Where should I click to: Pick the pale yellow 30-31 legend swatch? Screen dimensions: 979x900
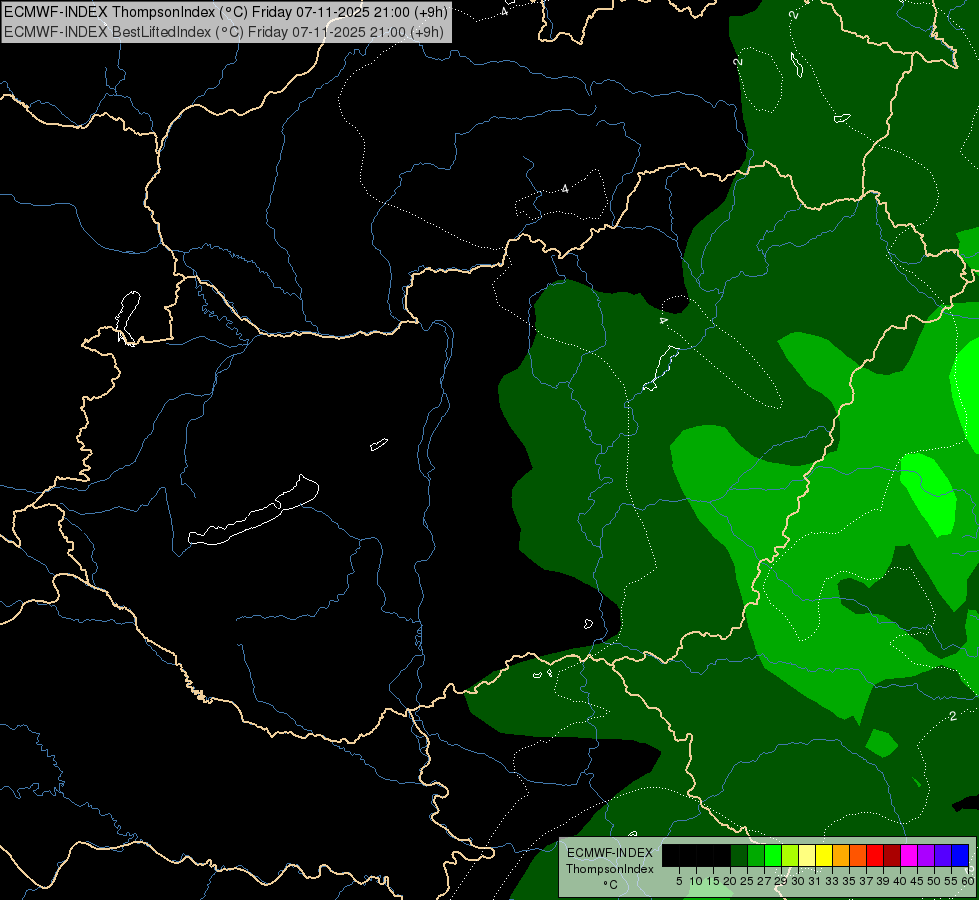[x=807, y=855]
